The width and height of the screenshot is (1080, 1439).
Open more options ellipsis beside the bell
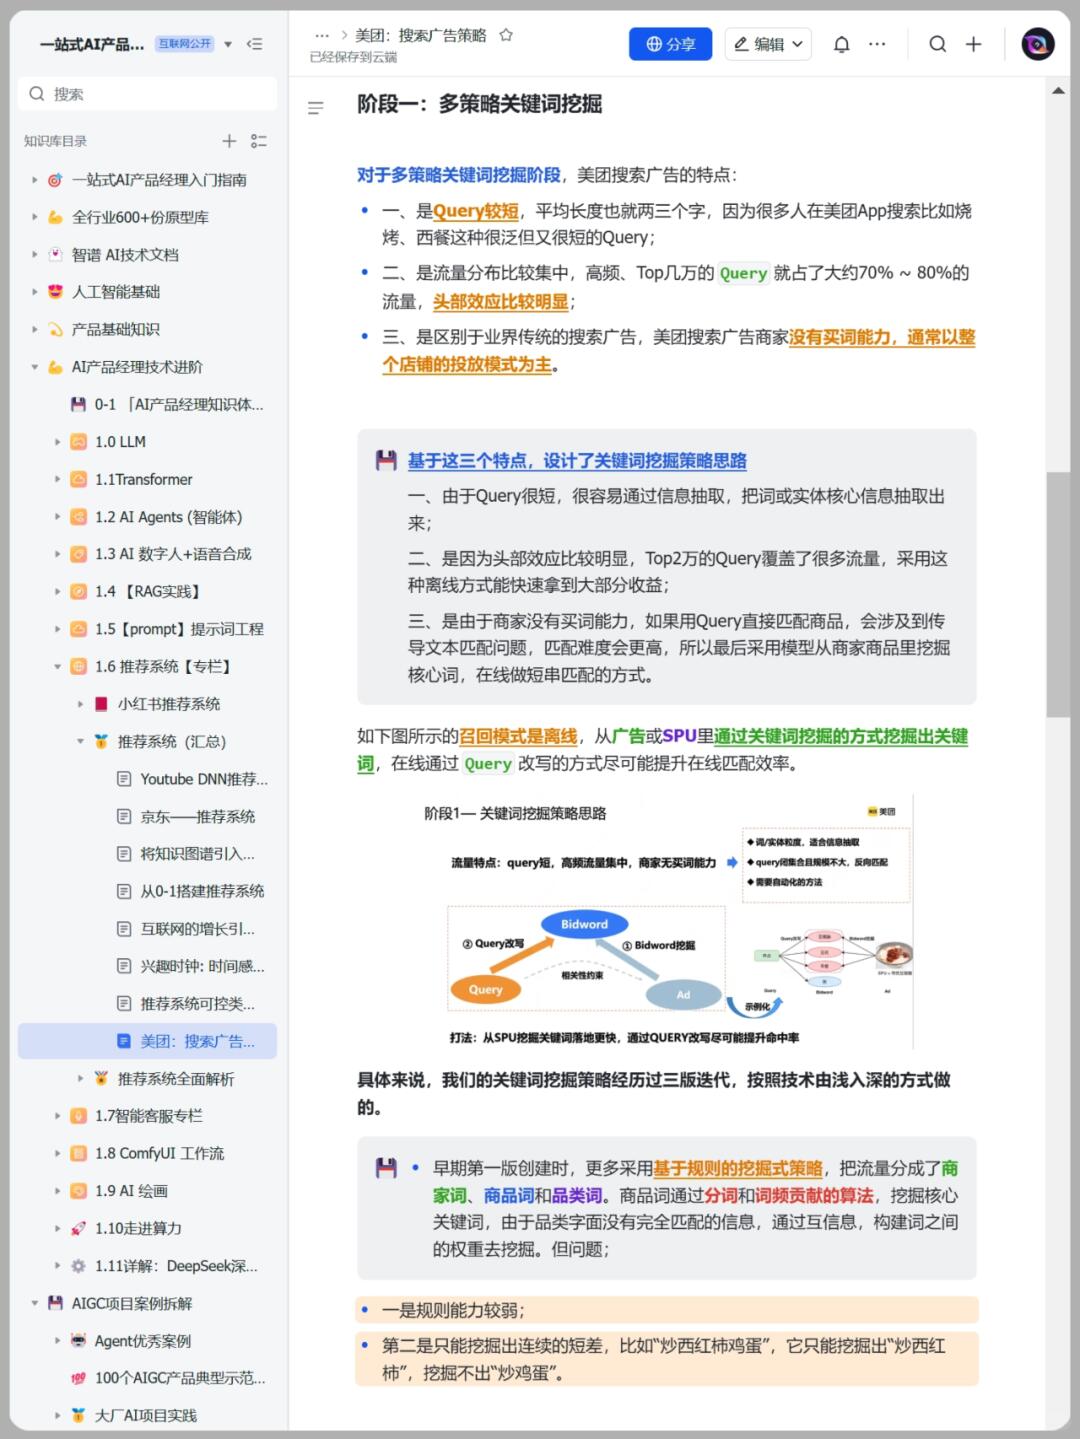877,44
